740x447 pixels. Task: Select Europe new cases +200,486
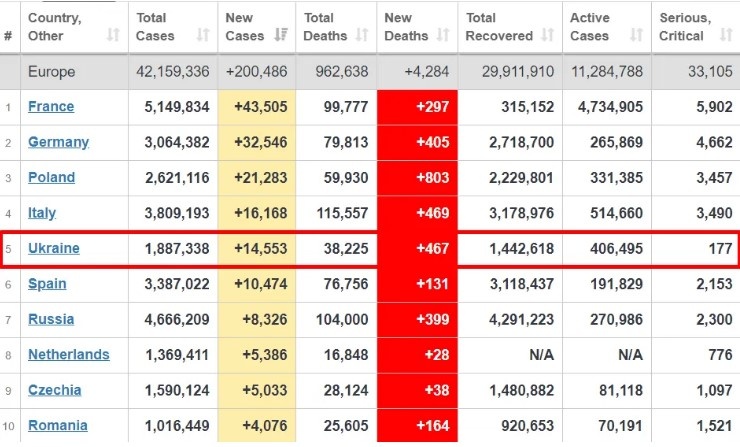[256, 72]
